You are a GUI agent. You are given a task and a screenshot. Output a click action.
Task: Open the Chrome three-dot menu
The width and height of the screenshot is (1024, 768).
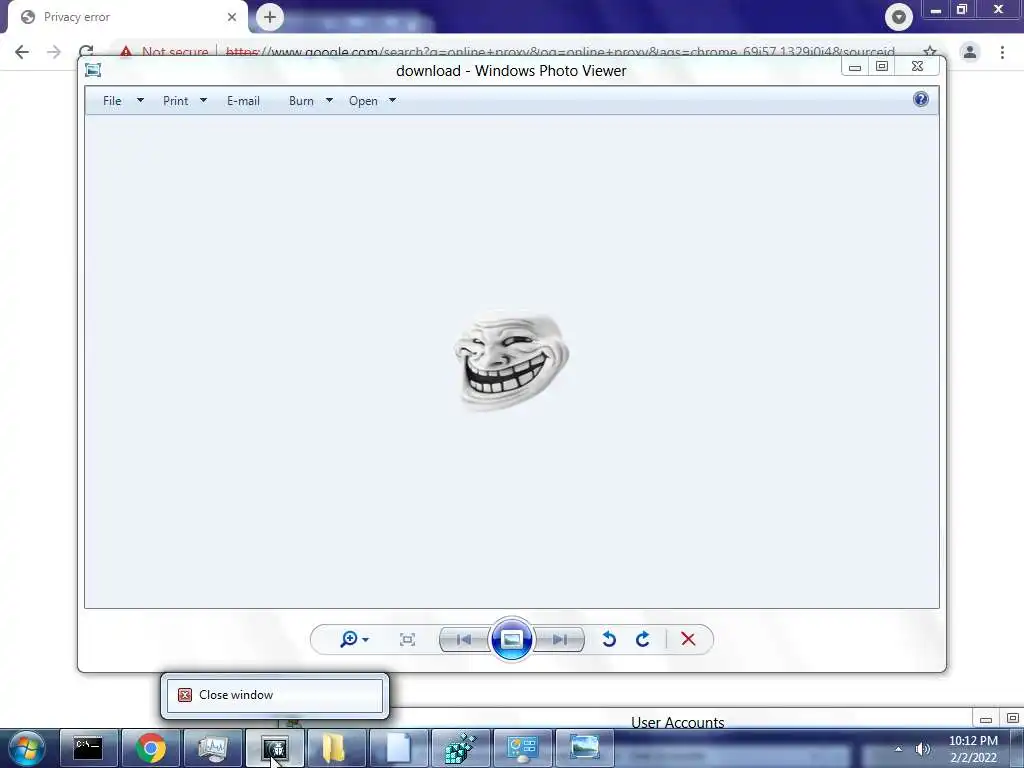1002,52
